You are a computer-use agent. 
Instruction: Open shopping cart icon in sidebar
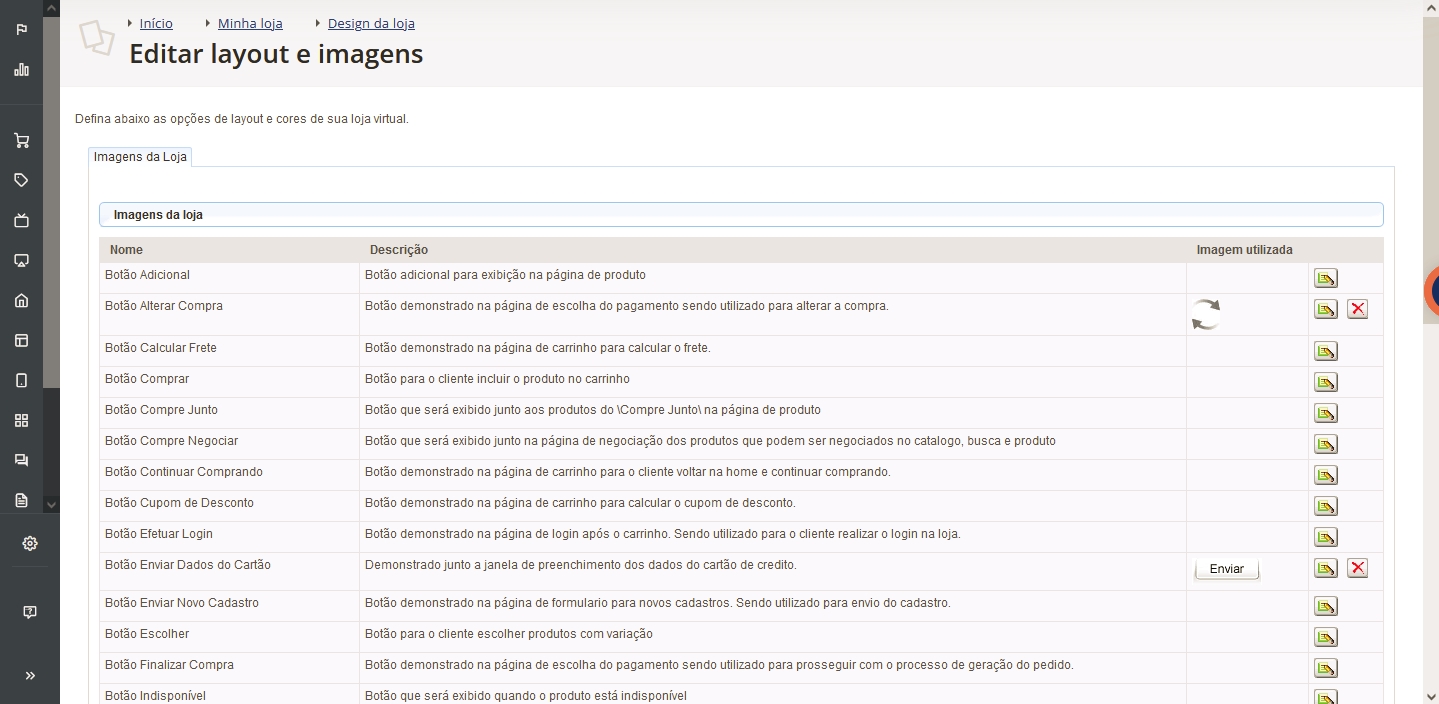(22, 140)
